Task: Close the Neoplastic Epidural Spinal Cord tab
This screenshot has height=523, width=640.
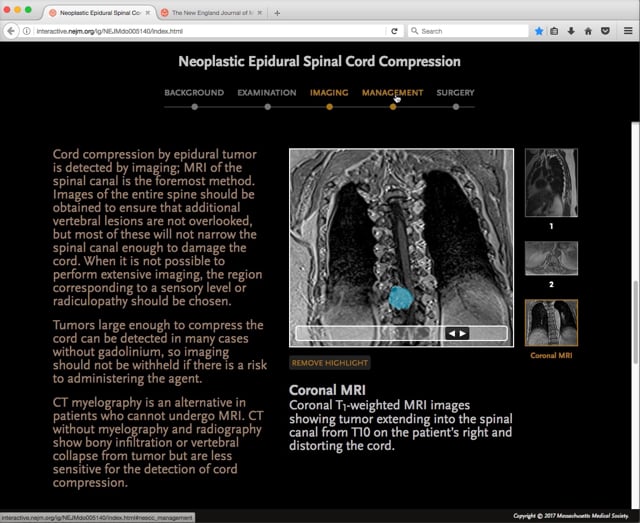Action: [148, 13]
